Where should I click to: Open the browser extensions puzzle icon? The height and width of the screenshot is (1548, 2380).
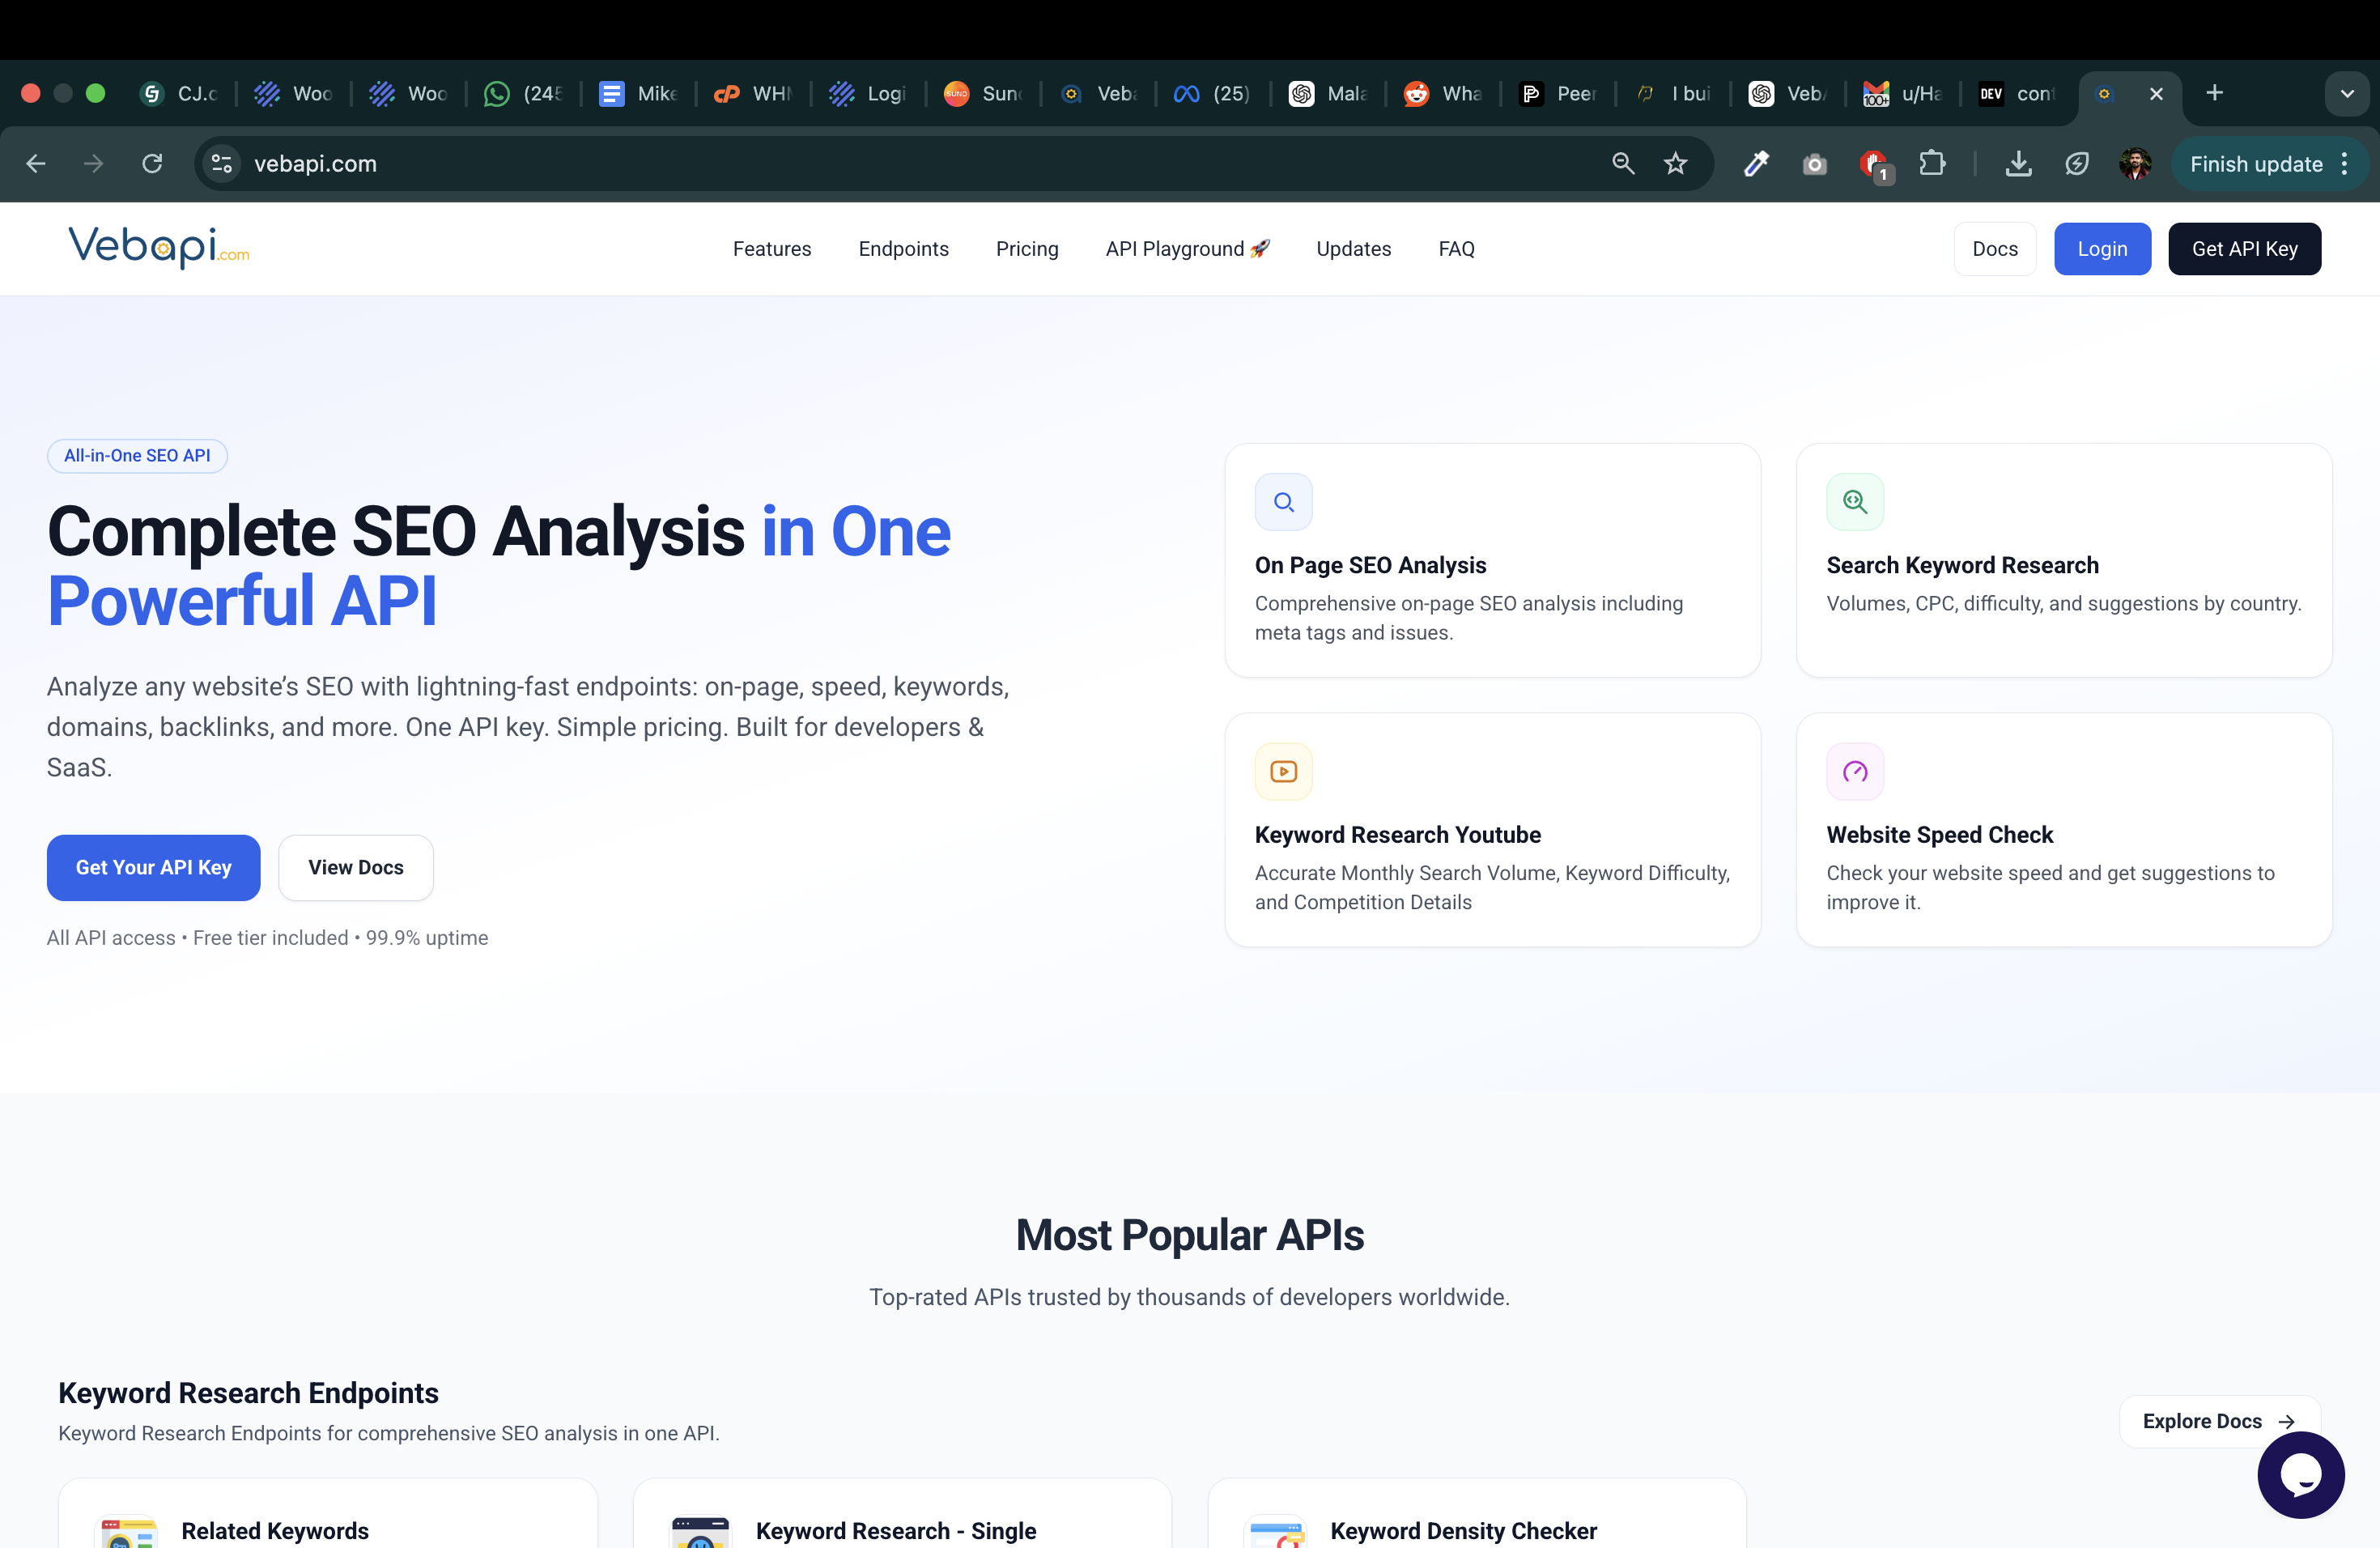point(1932,164)
